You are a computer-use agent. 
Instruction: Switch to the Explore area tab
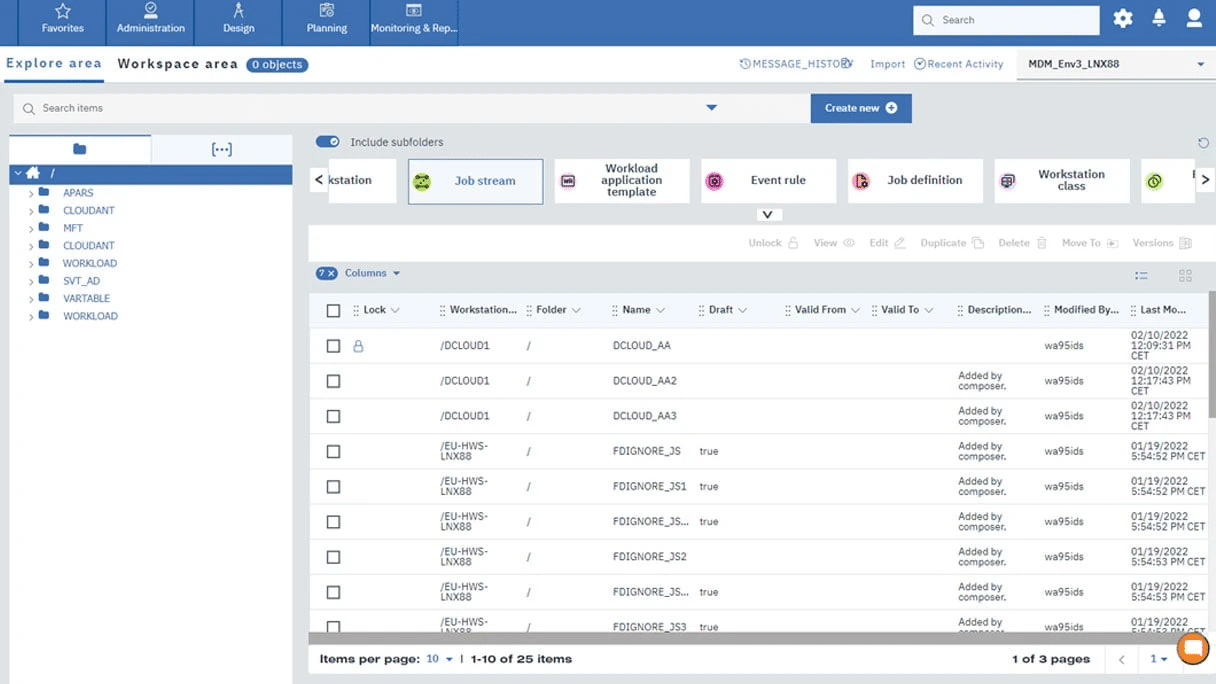[53, 62]
